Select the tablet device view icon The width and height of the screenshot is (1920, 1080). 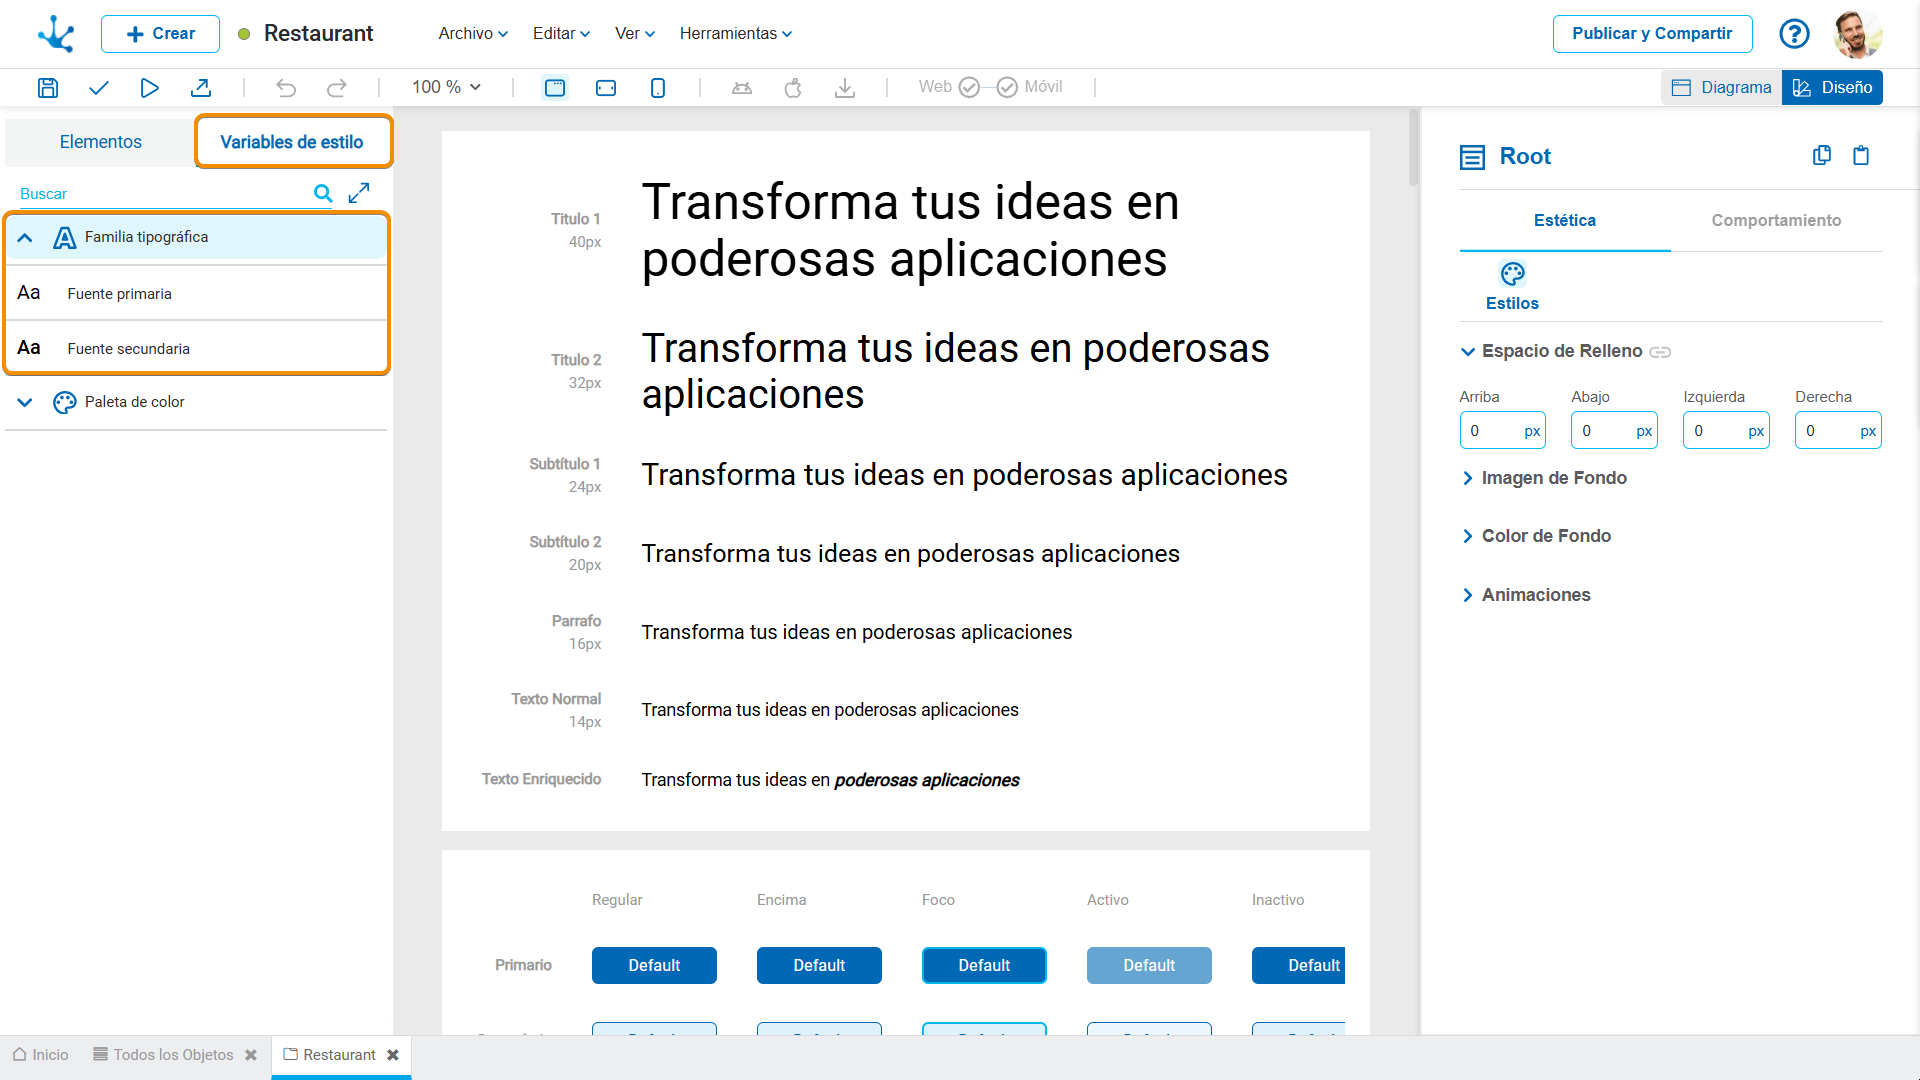pyautogui.click(x=606, y=88)
